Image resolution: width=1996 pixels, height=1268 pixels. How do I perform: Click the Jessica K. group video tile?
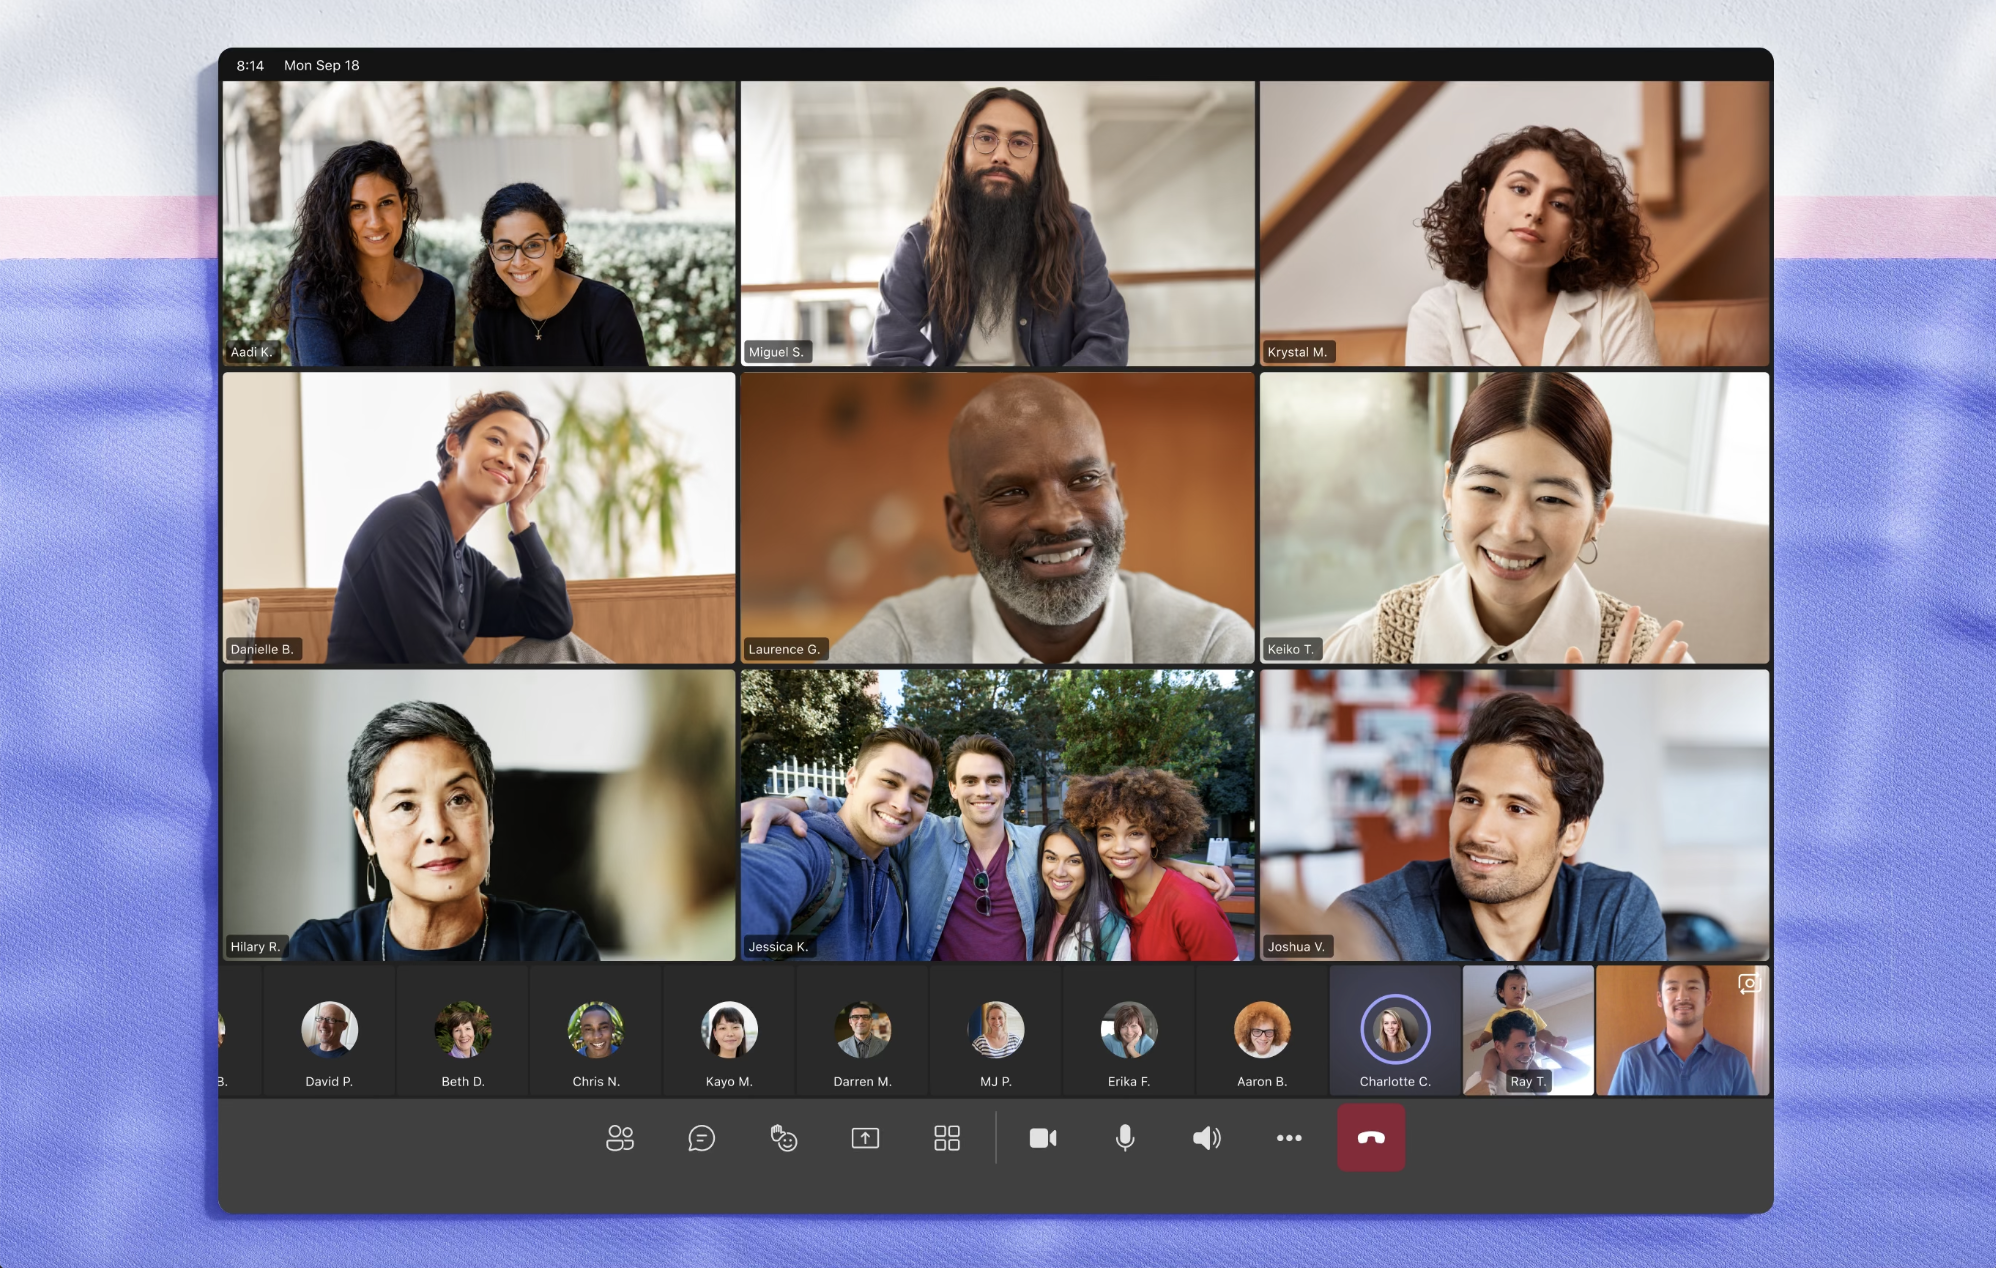point(997,815)
